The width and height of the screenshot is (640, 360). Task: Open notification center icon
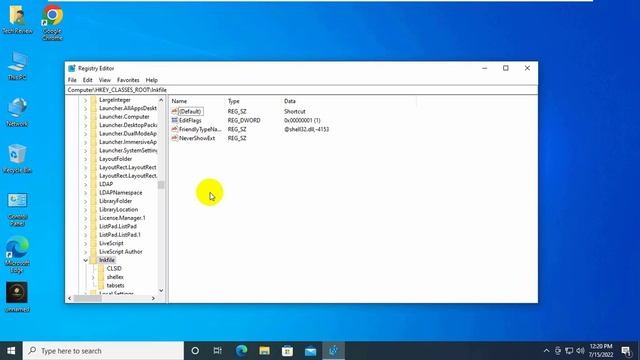coord(626,351)
